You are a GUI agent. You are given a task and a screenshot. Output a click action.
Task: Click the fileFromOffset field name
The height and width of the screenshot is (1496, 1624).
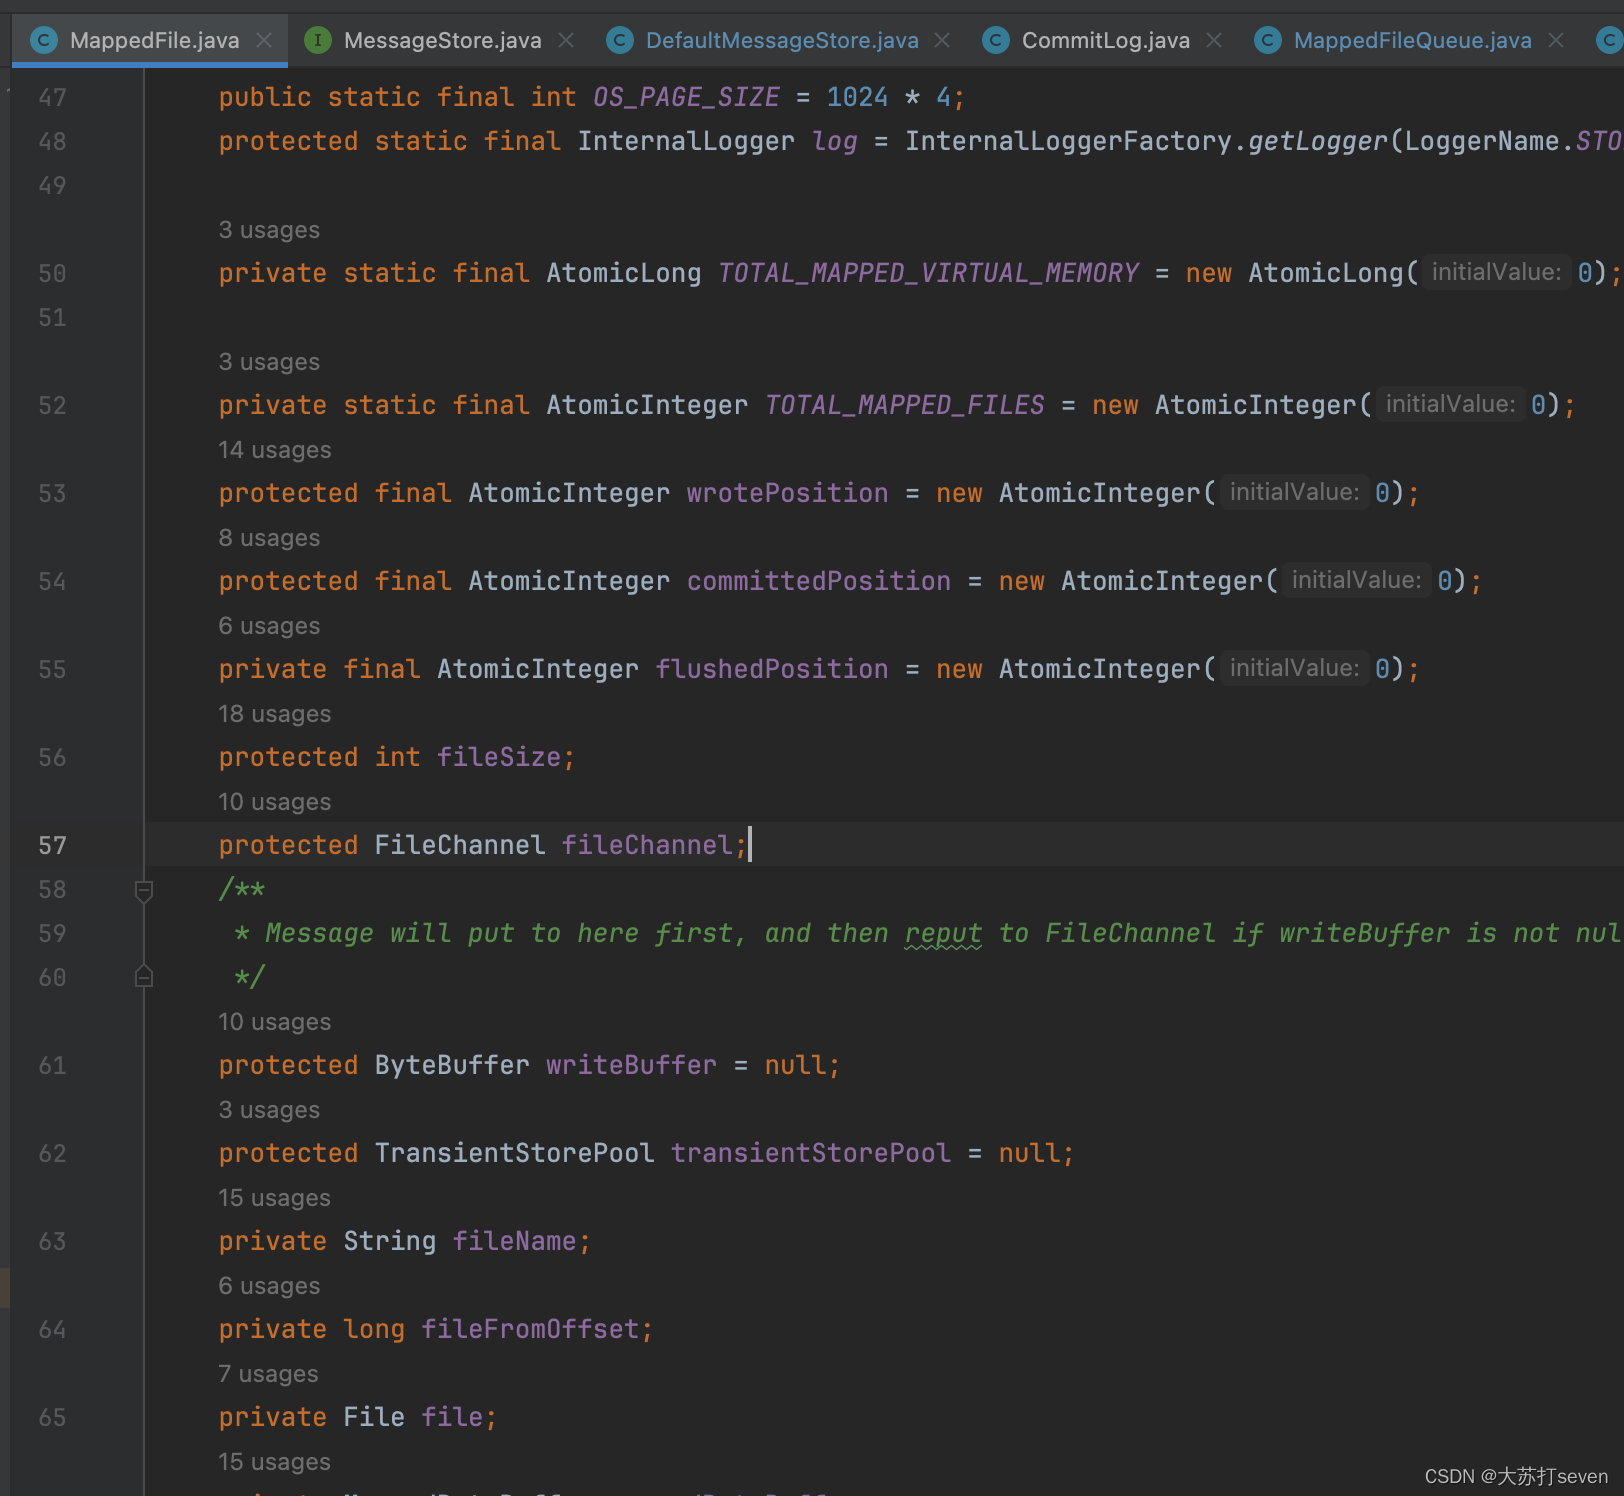tap(530, 1330)
